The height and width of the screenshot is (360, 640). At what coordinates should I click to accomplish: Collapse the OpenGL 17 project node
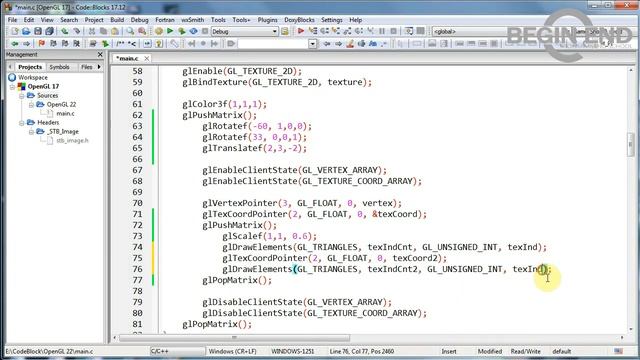tap(12, 87)
